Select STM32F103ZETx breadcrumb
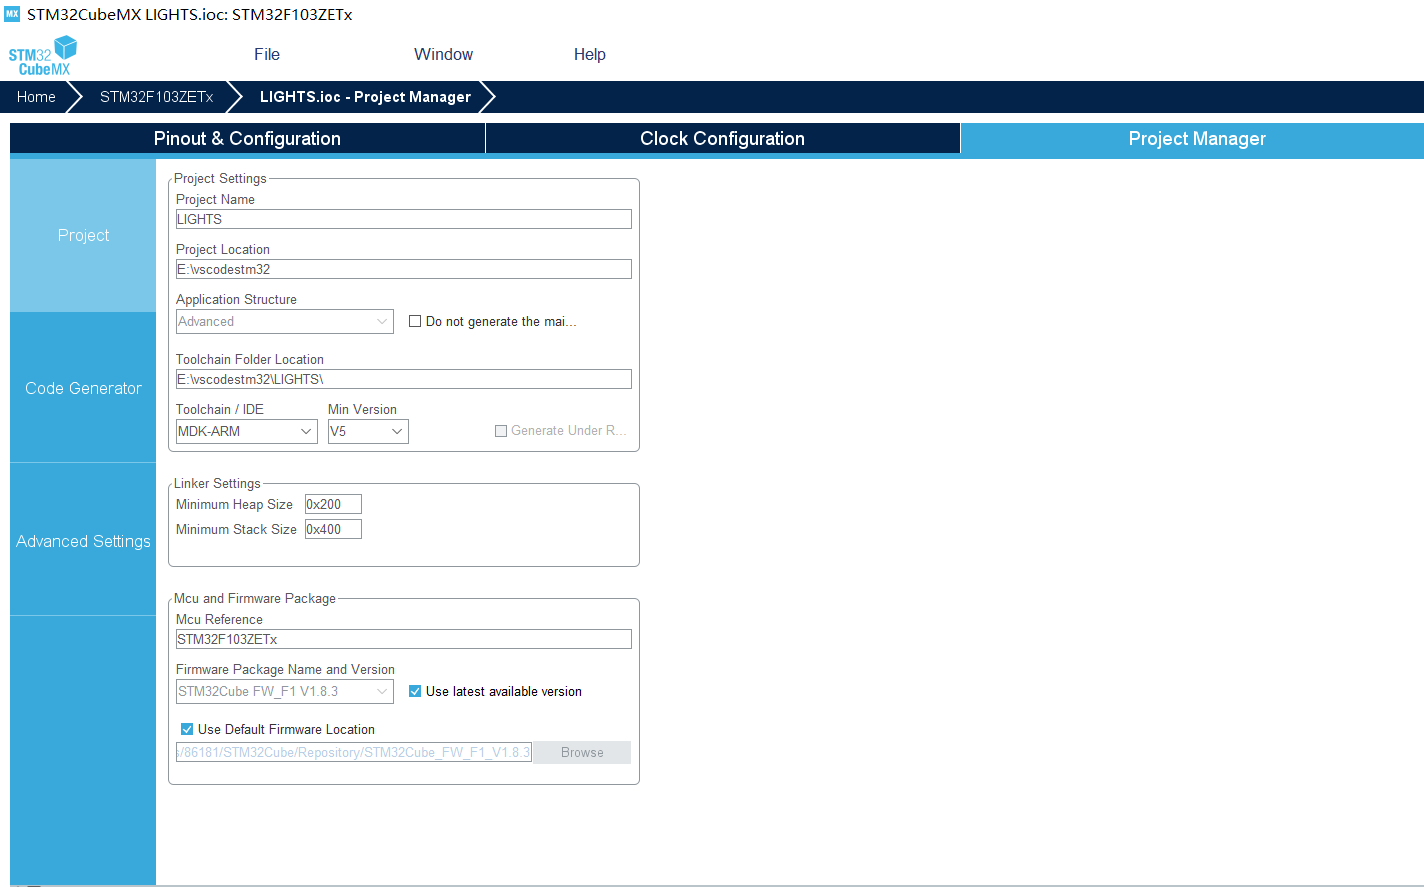This screenshot has height=887, width=1424. [x=157, y=97]
